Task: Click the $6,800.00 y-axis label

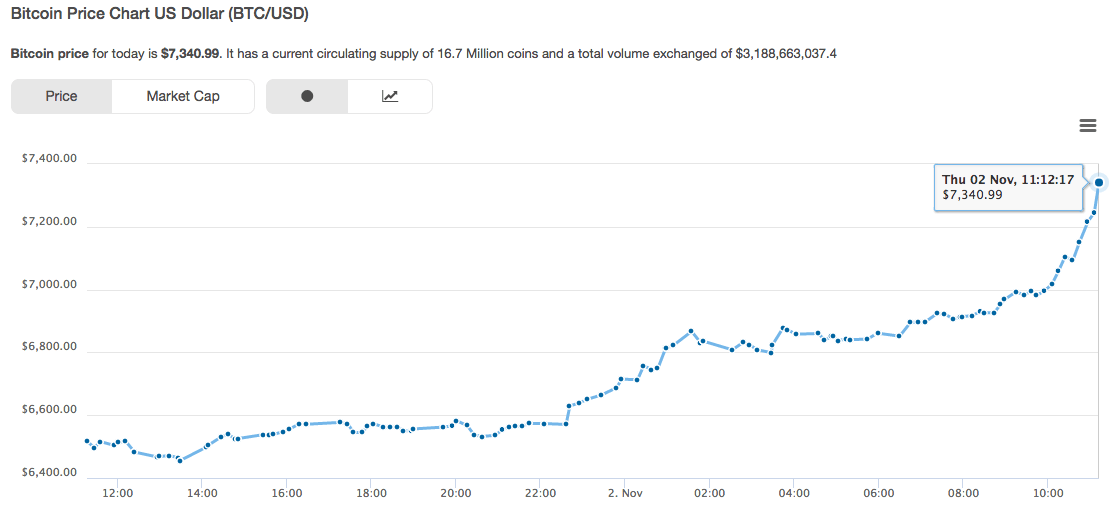Action: click(x=50, y=347)
